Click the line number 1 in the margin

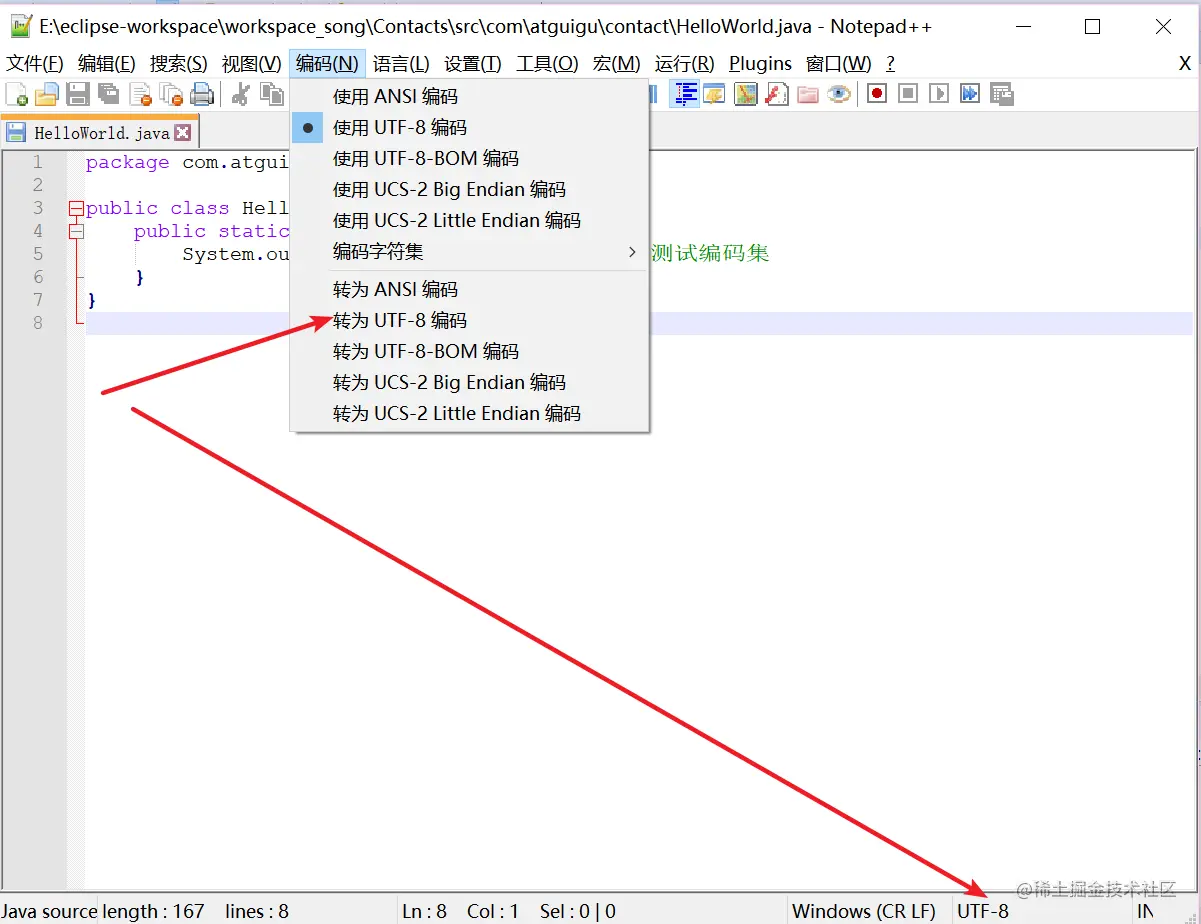click(x=38, y=162)
